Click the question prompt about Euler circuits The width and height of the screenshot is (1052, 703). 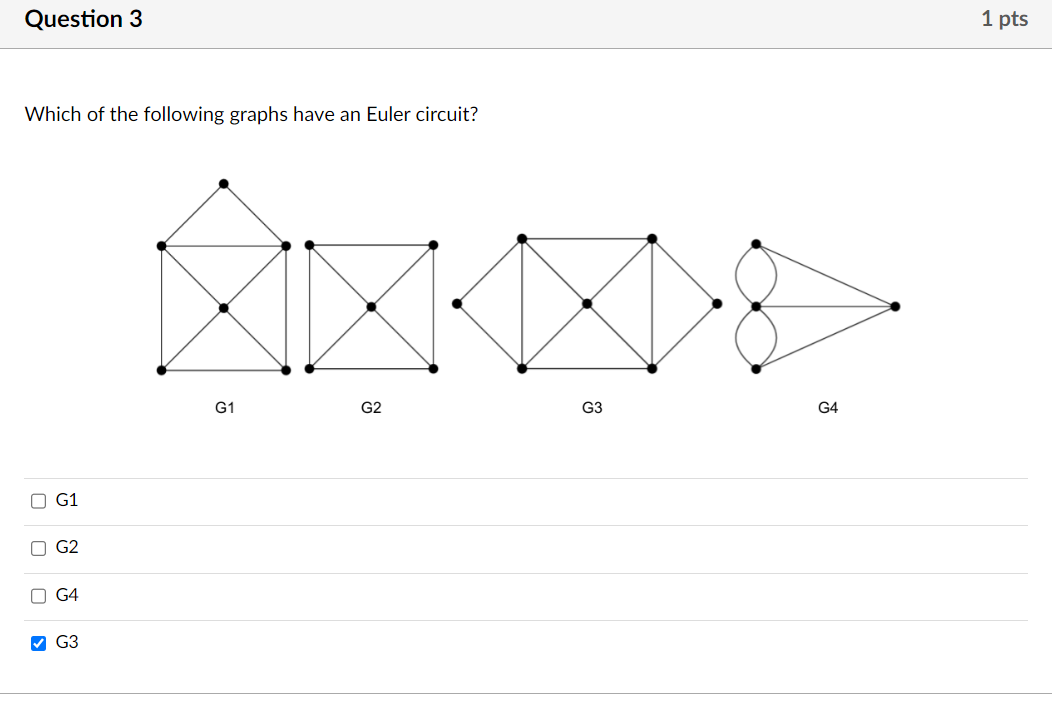251,114
